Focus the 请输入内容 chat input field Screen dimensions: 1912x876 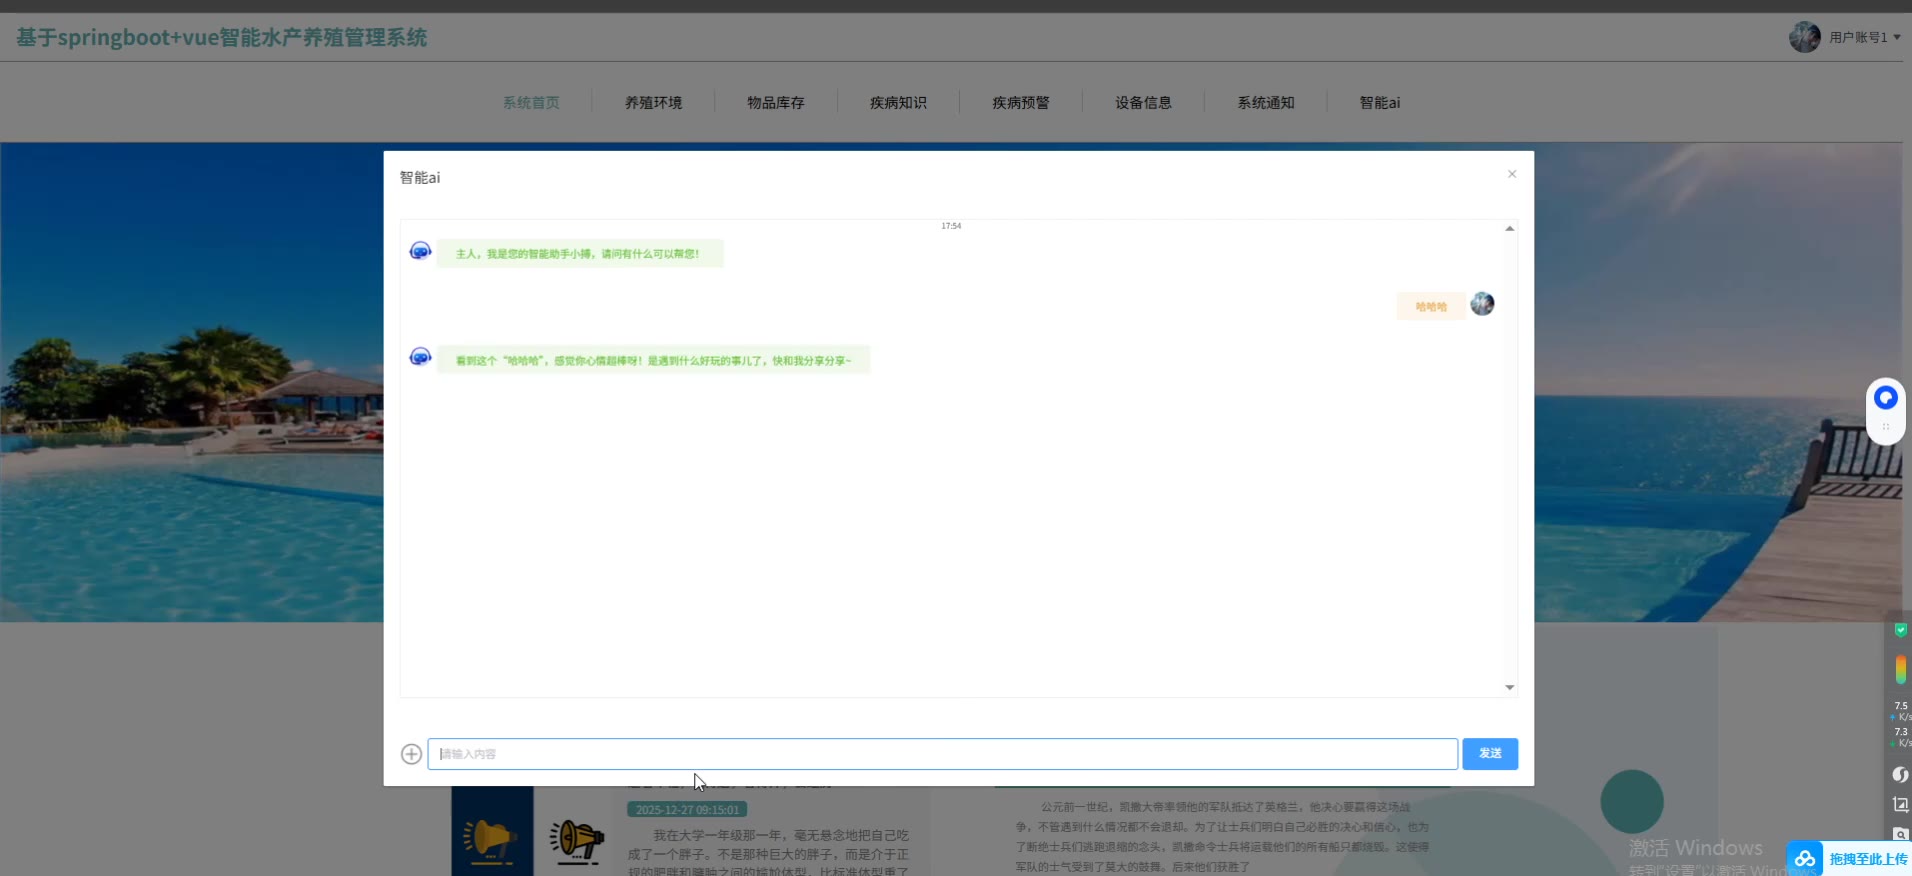pyautogui.click(x=942, y=754)
